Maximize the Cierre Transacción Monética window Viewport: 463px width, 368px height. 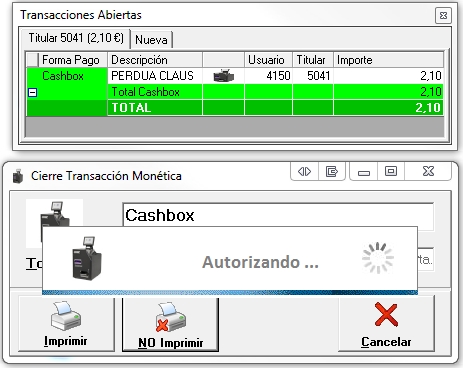391,171
